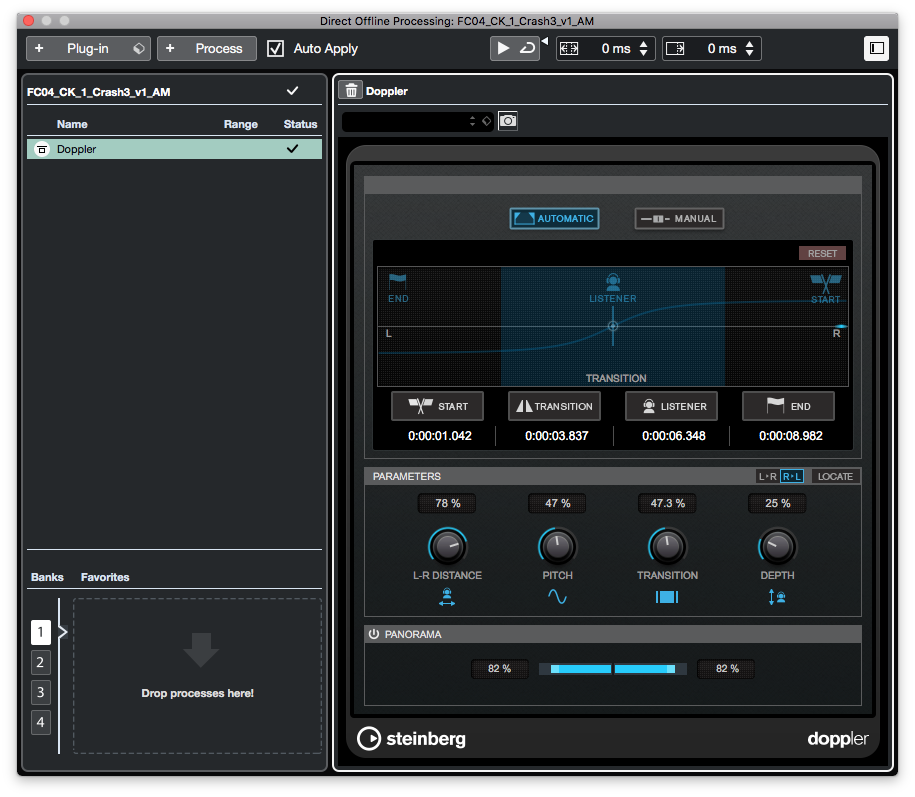Click the right 82 % panorama field
The width and height of the screenshot is (915, 797).
[x=727, y=669]
